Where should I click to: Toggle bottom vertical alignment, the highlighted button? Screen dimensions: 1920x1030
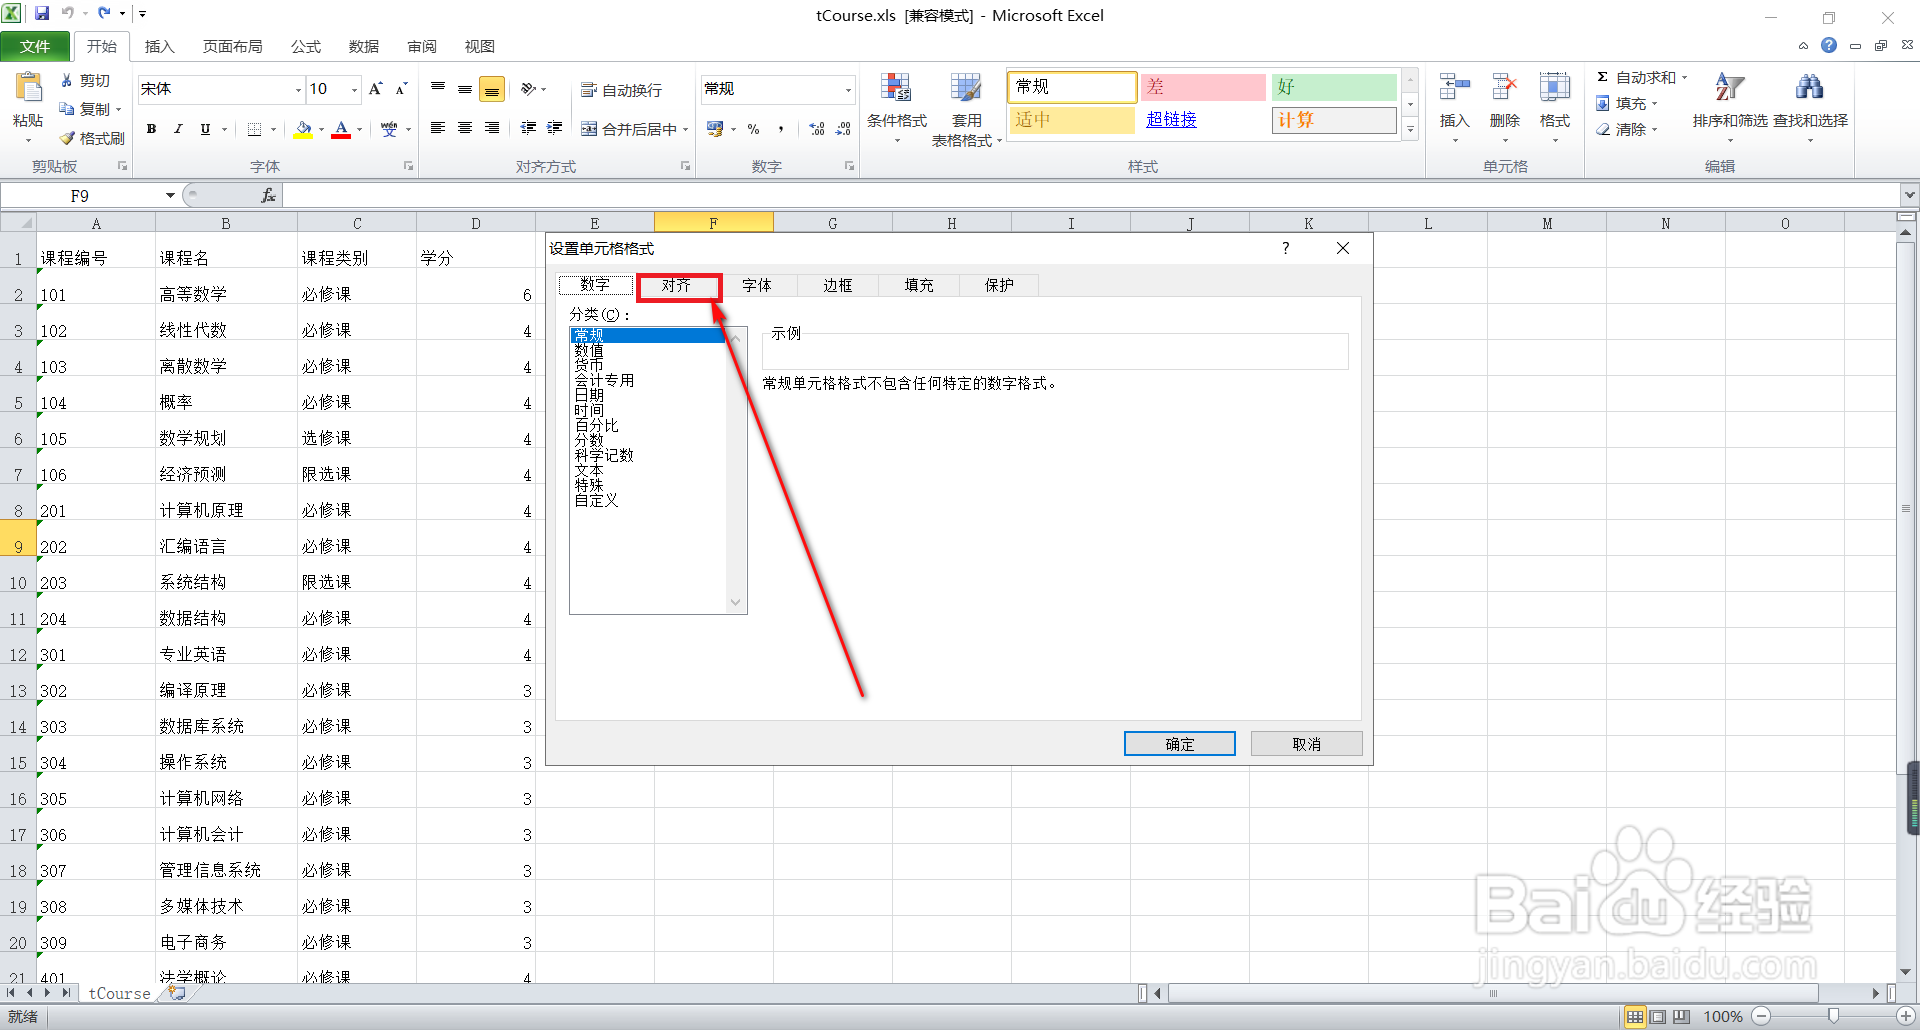click(x=492, y=89)
